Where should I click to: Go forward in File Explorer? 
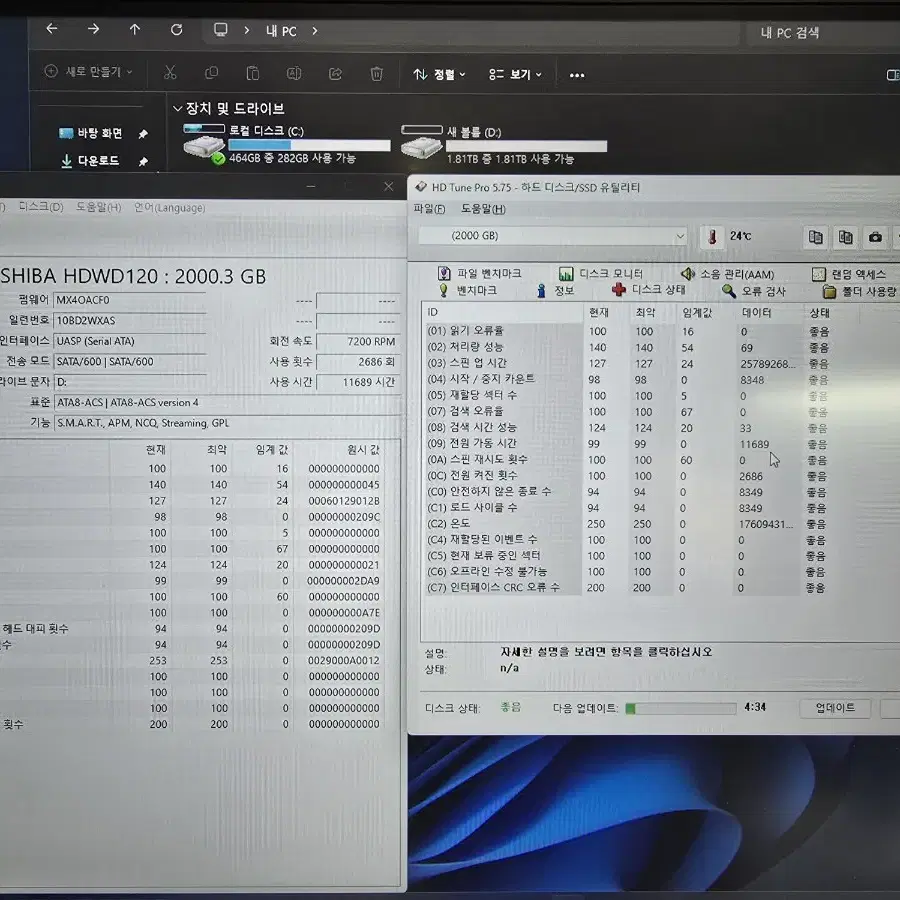(93, 29)
